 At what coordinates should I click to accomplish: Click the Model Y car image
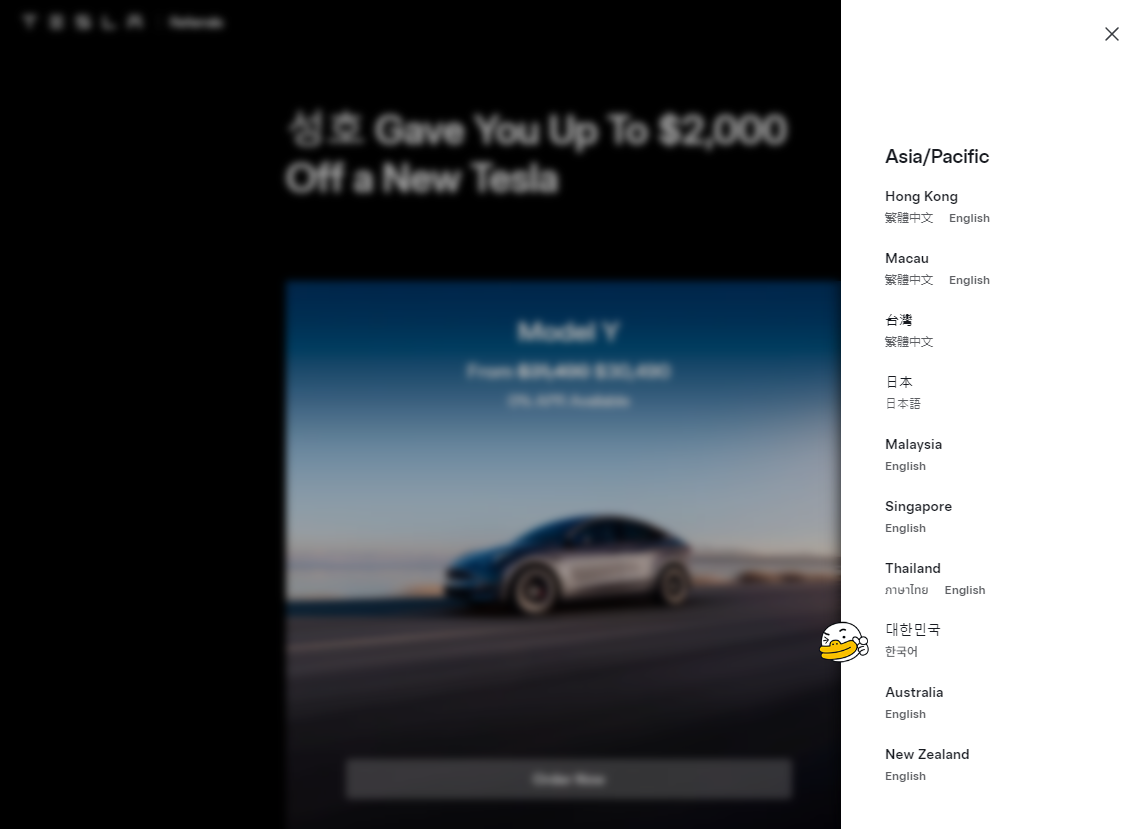point(563,554)
